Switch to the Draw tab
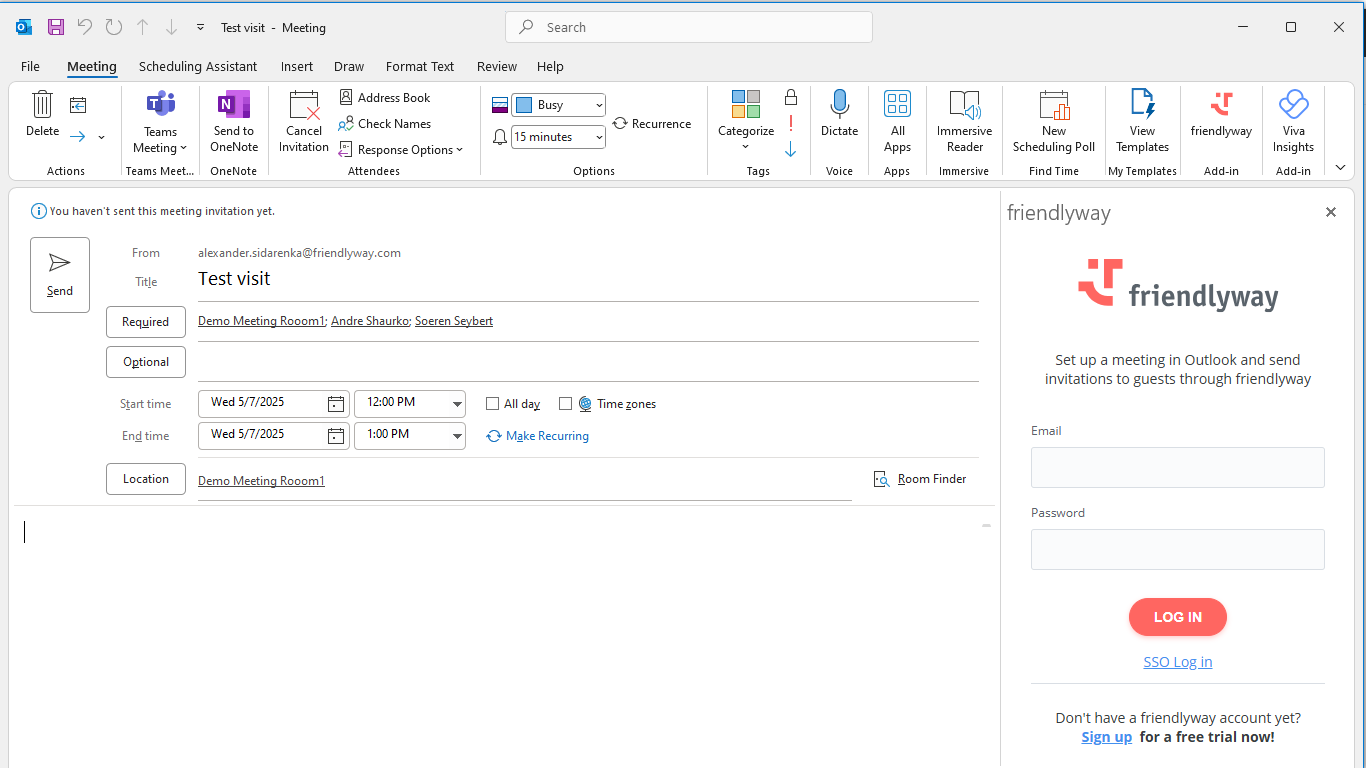The height and width of the screenshot is (768, 1366). click(x=349, y=66)
